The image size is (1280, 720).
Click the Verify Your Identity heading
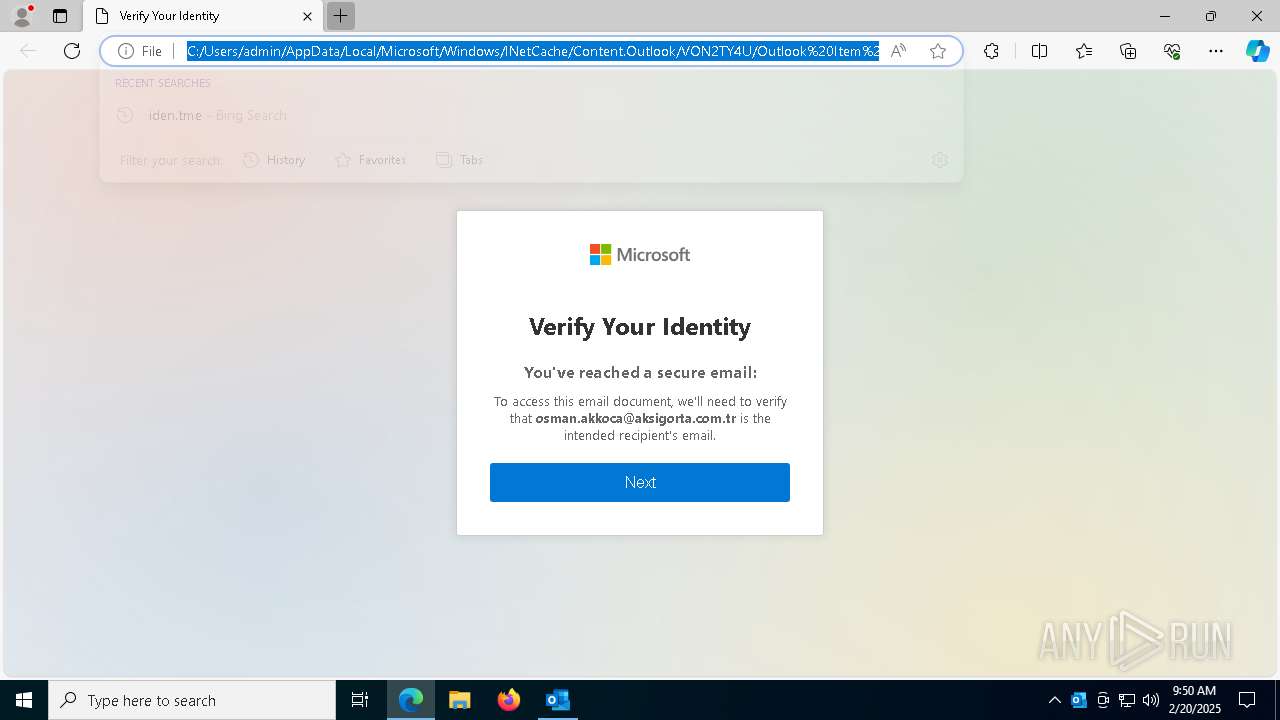(x=640, y=327)
